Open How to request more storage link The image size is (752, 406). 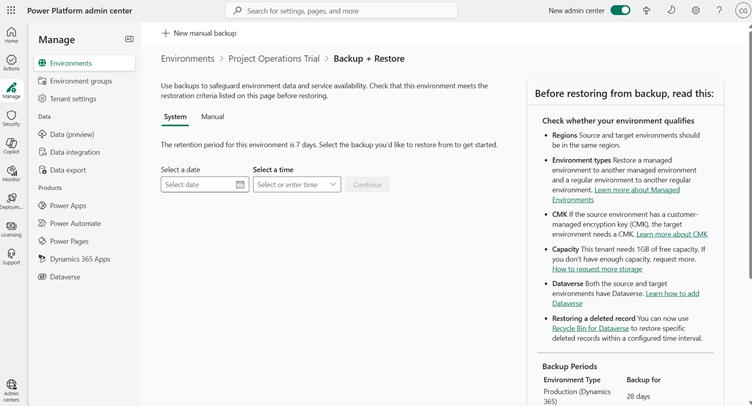tap(597, 269)
